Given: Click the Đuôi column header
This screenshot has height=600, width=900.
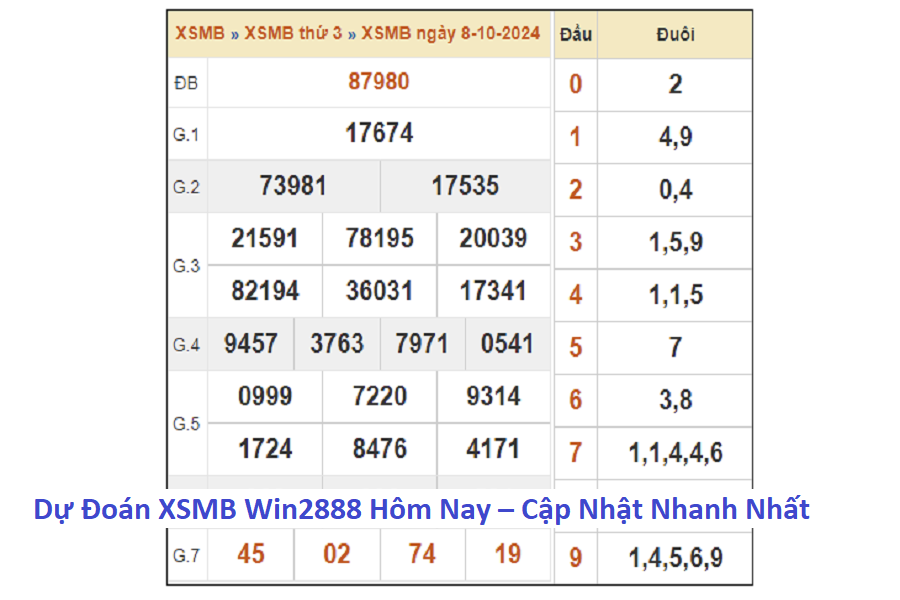Looking at the screenshot, I should 675,34.
